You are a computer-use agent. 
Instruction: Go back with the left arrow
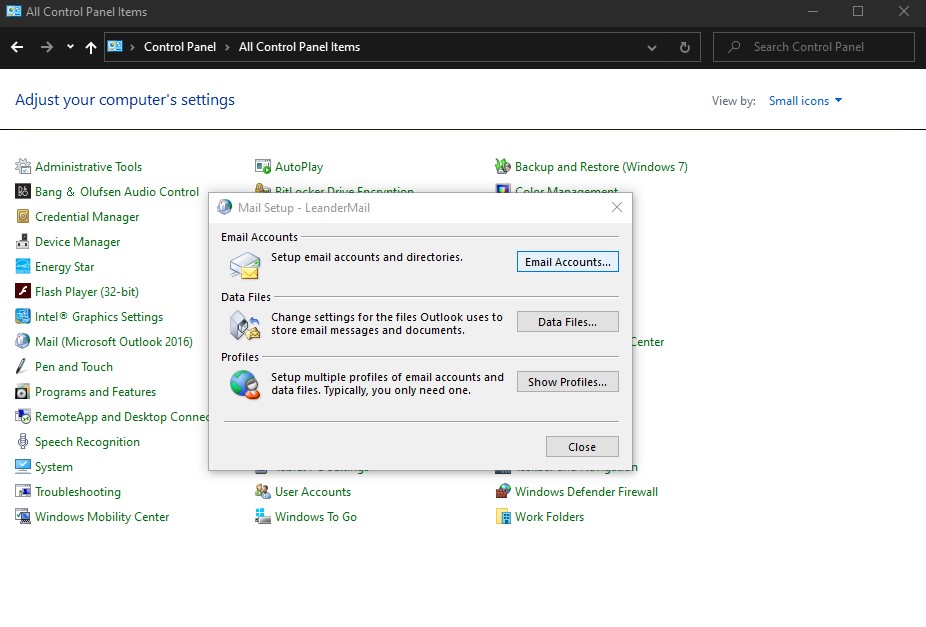pyautogui.click(x=17, y=47)
